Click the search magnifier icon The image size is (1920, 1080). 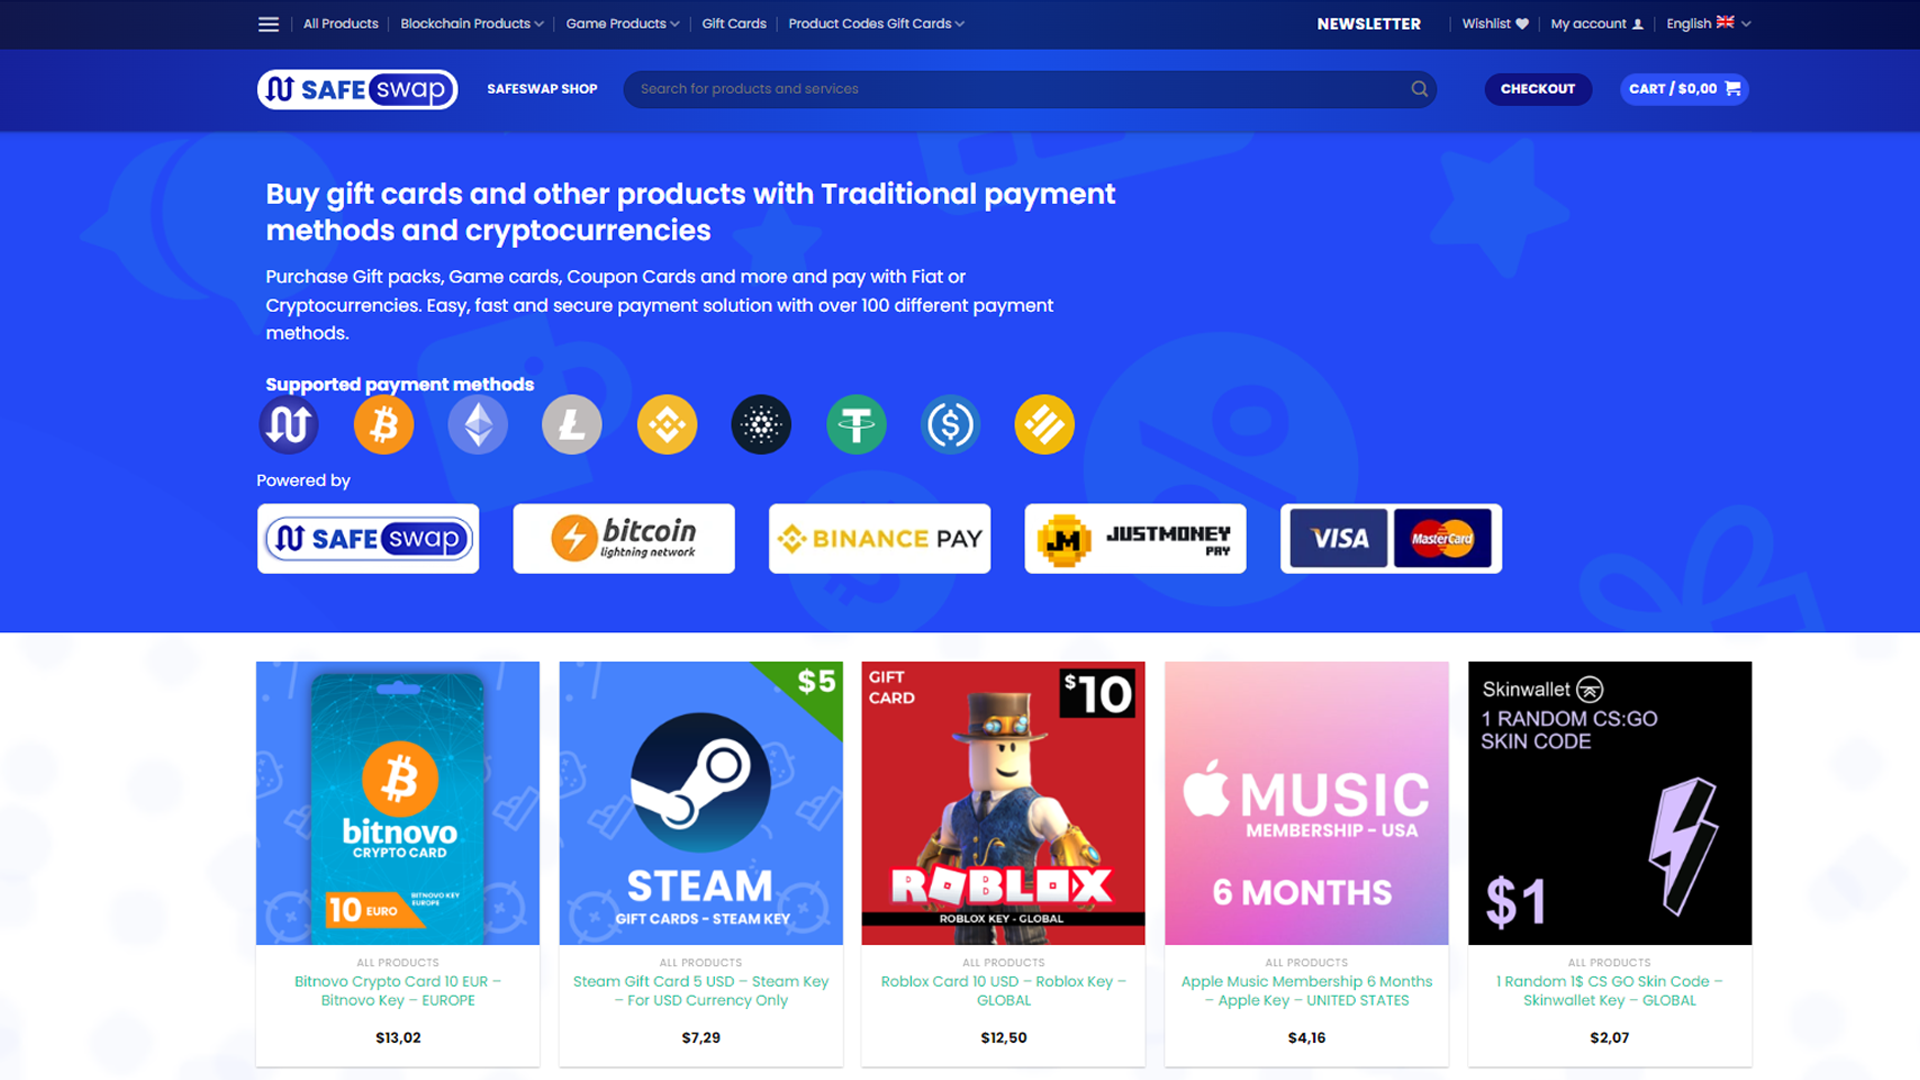click(x=1419, y=89)
